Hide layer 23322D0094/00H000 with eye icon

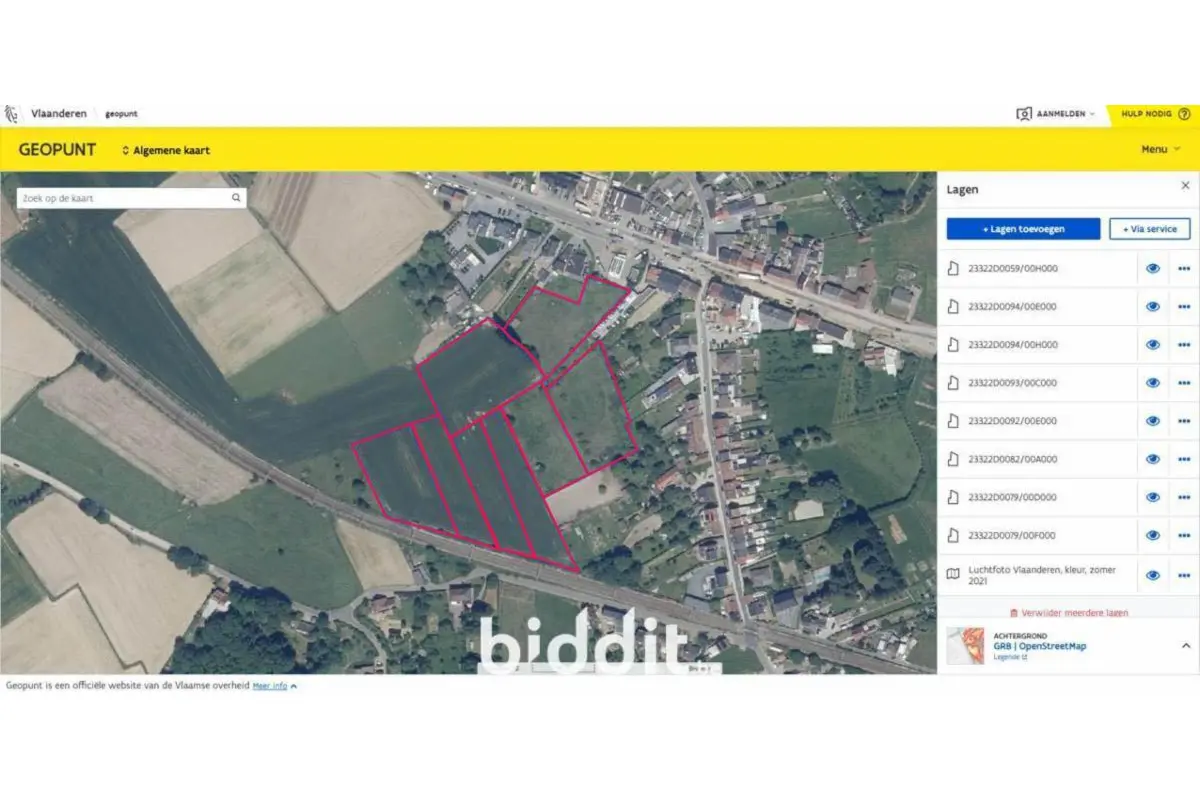1153,345
